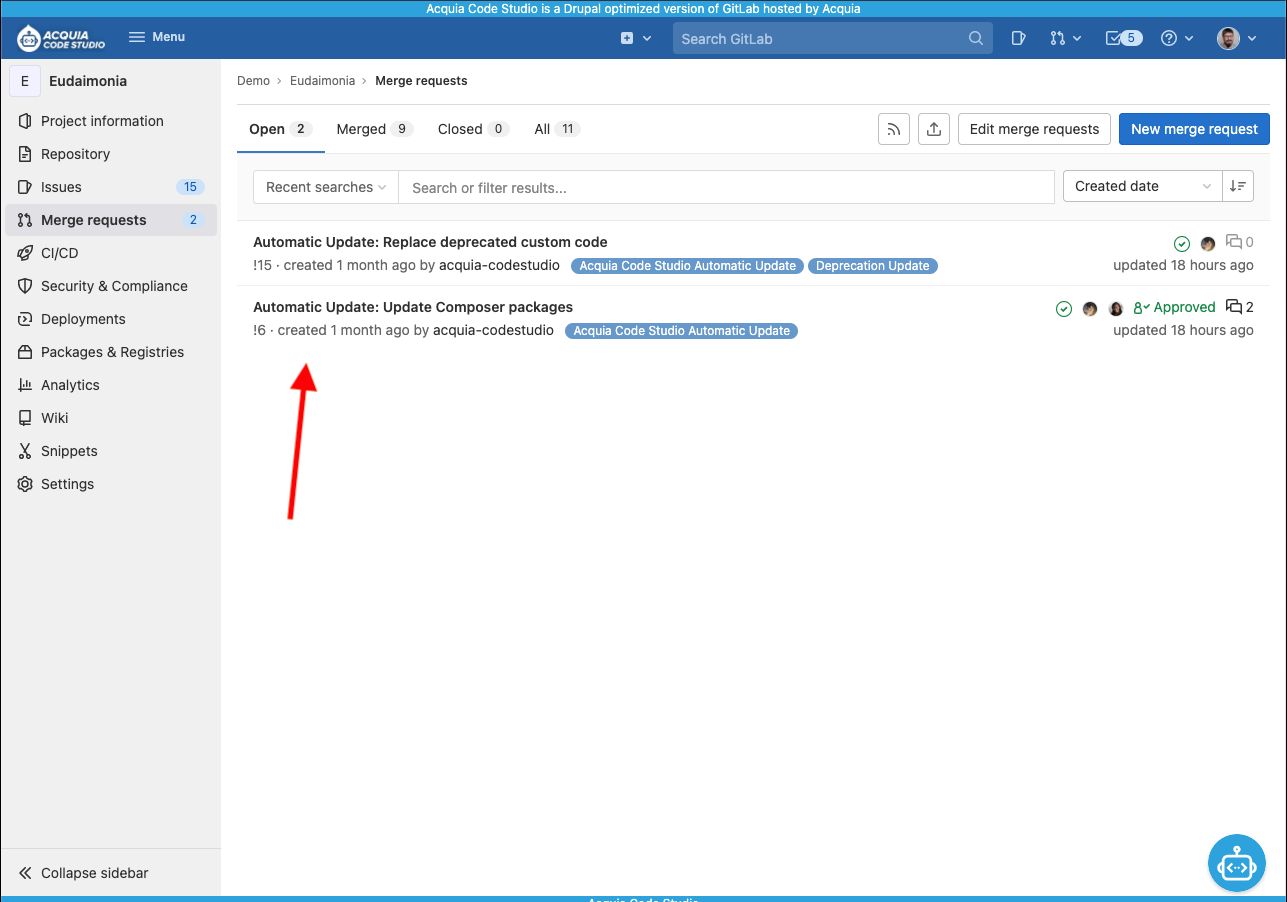
Task: Collapse the sidebar
Action: pos(110,873)
